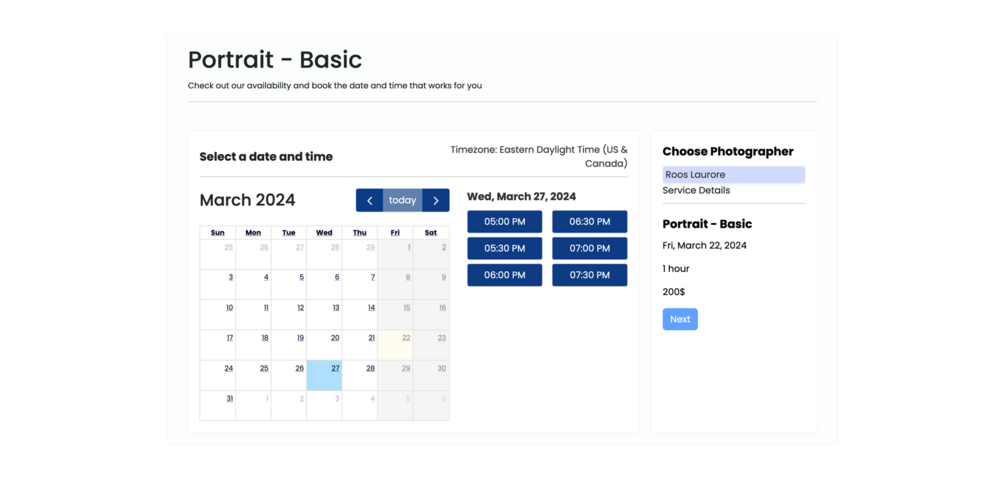Pick March 28 on the calendar
Screen dimensions: 1005x484
tap(360, 375)
